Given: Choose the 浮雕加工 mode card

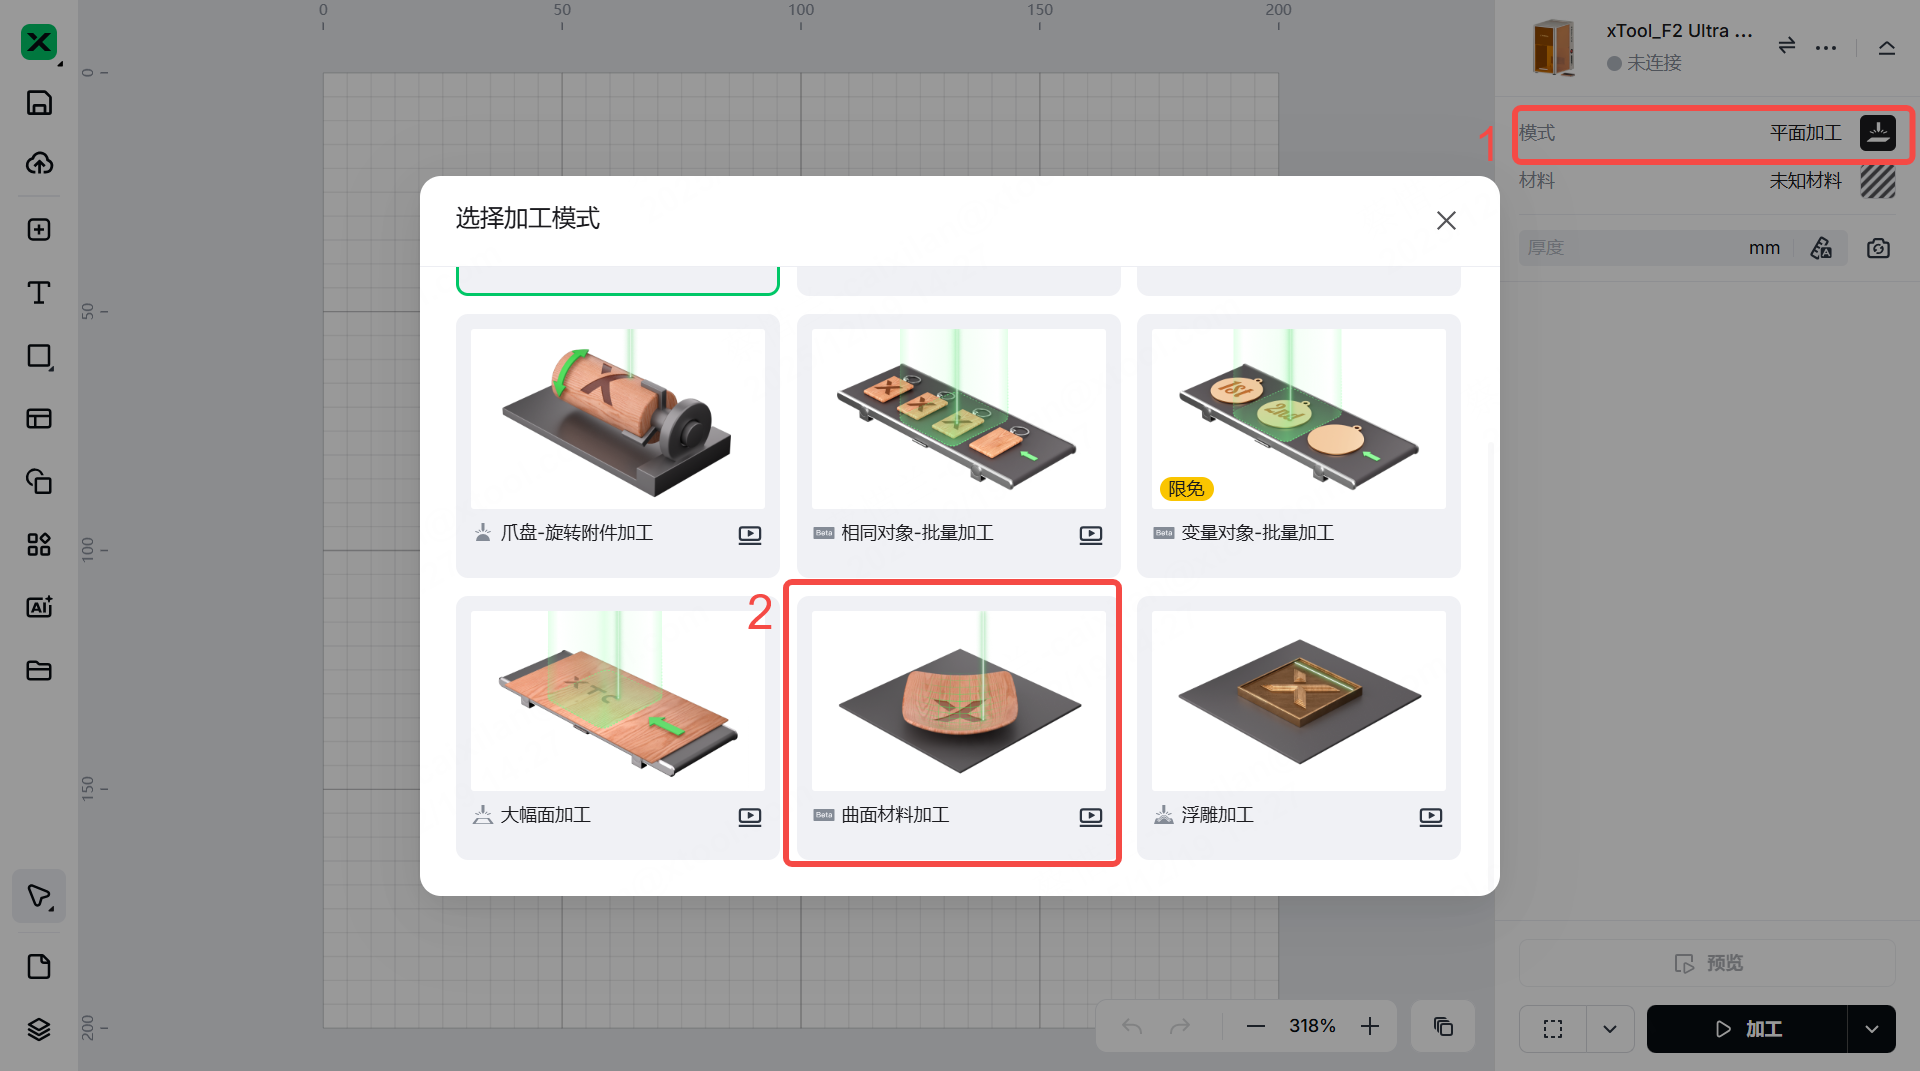Looking at the screenshot, I should 1298,728.
